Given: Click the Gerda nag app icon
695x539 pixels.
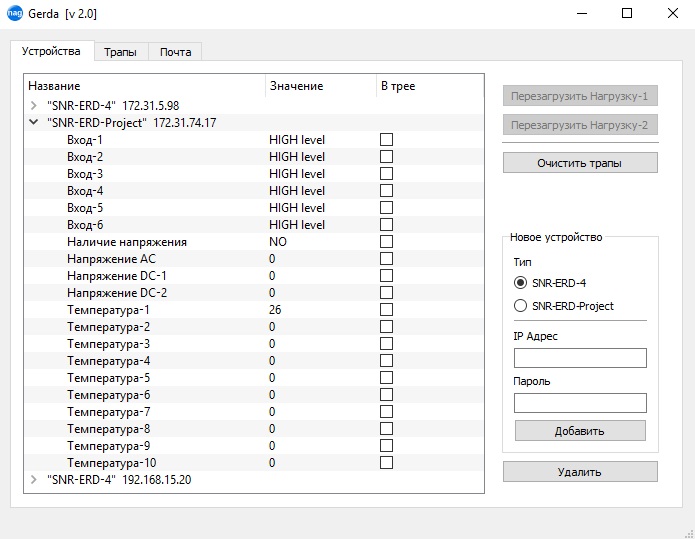Looking at the screenshot, I should click(15, 14).
